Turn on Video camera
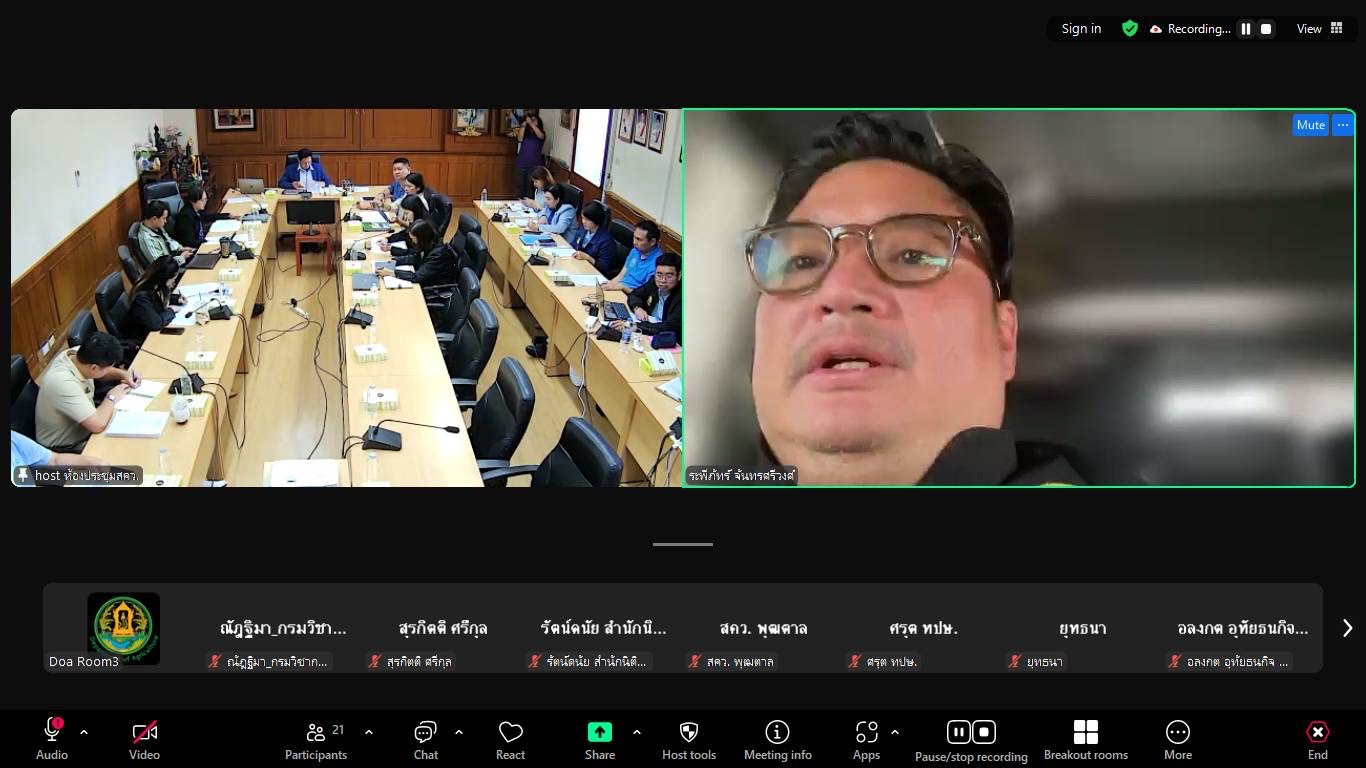 (144, 740)
